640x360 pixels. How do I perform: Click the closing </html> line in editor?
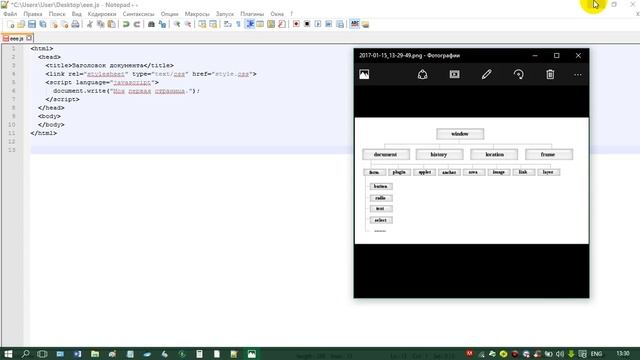[43, 133]
